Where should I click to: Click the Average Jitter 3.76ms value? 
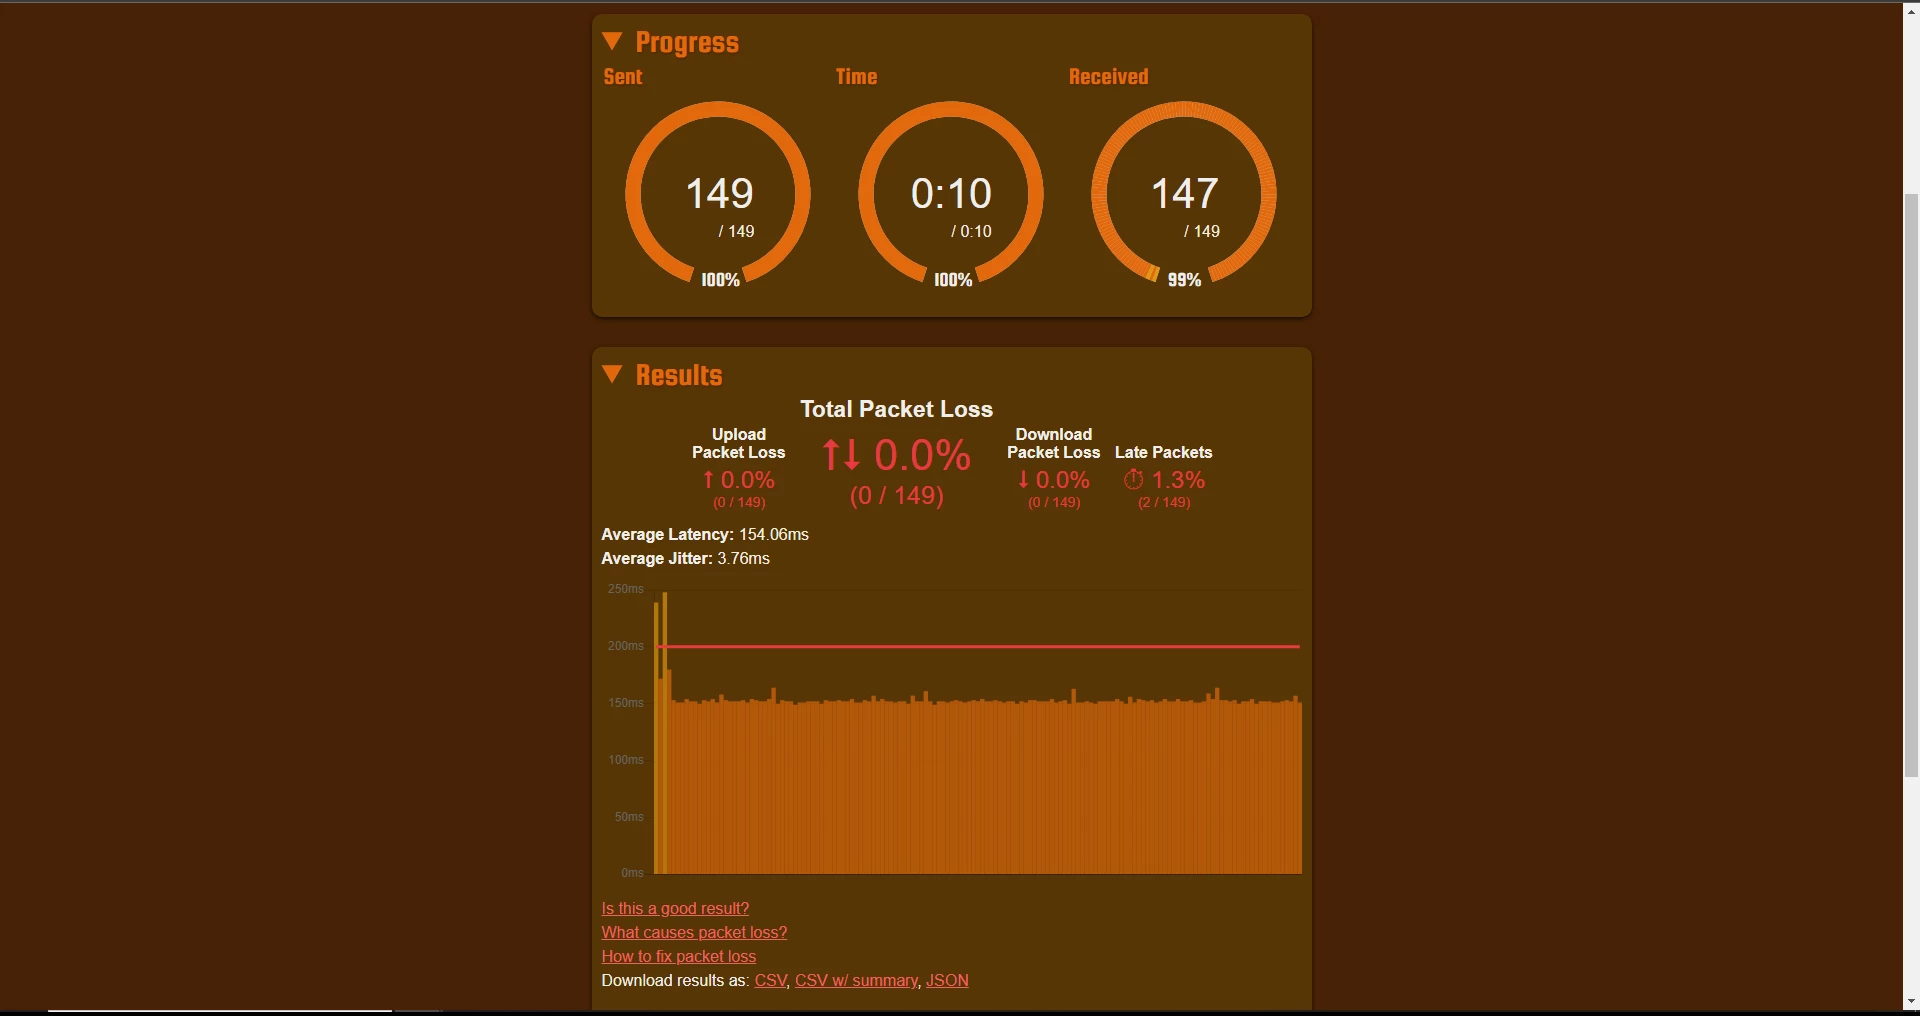tap(743, 559)
